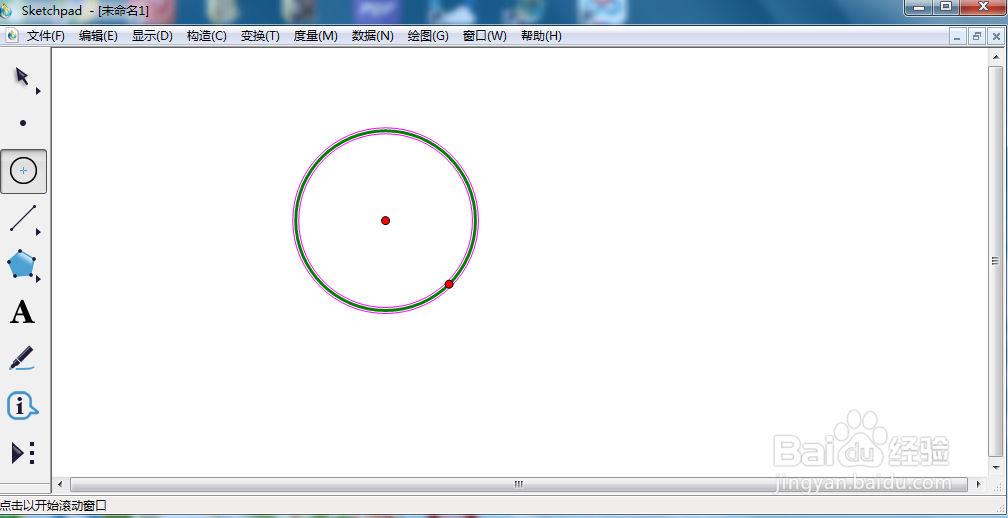The image size is (1008, 518).
Task: Select the Polygon tool
Action: point(21,264)
